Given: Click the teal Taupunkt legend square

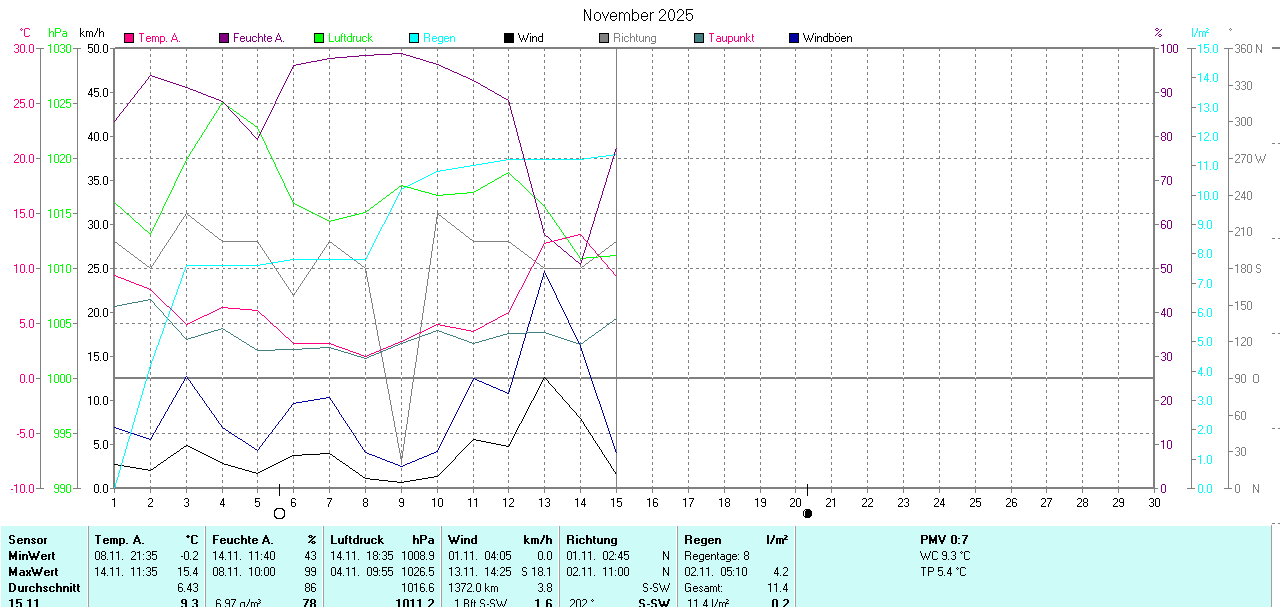Looking at the screenshot, I should pyautogui.click(x=699, y=38).
